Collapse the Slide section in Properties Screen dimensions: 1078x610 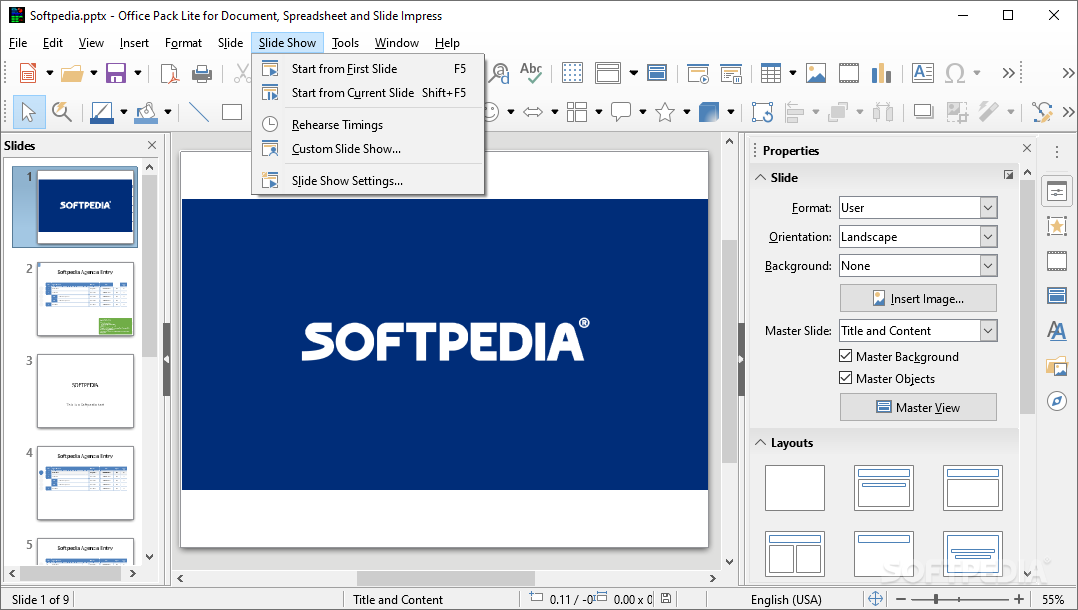pos(760,177)
